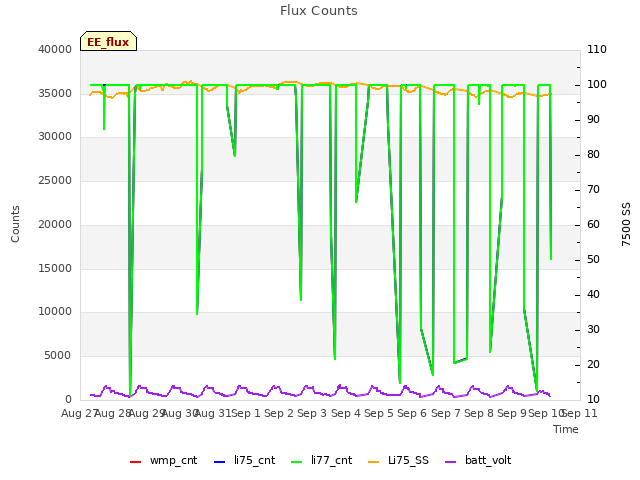Click the Sep 6 date tick
The width and height of the screenshot is (640, 480).
click(x=412, y=413)
